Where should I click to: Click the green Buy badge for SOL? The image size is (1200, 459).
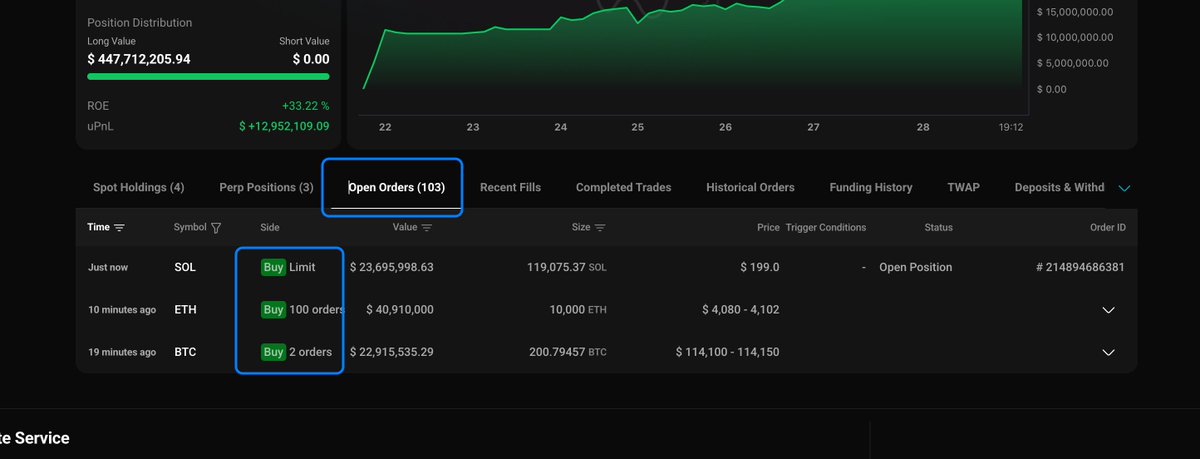click(273, 267)
